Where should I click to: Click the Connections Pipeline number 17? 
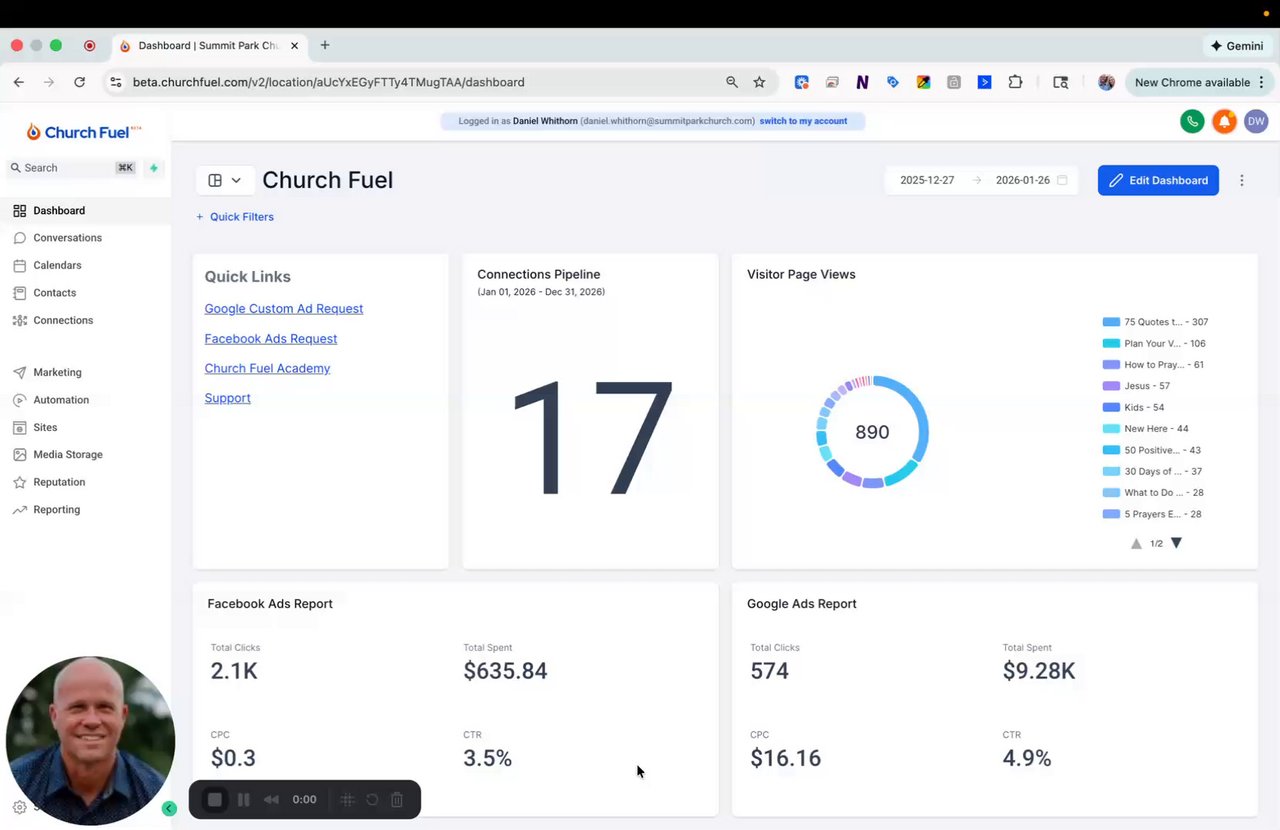(591, 437)
